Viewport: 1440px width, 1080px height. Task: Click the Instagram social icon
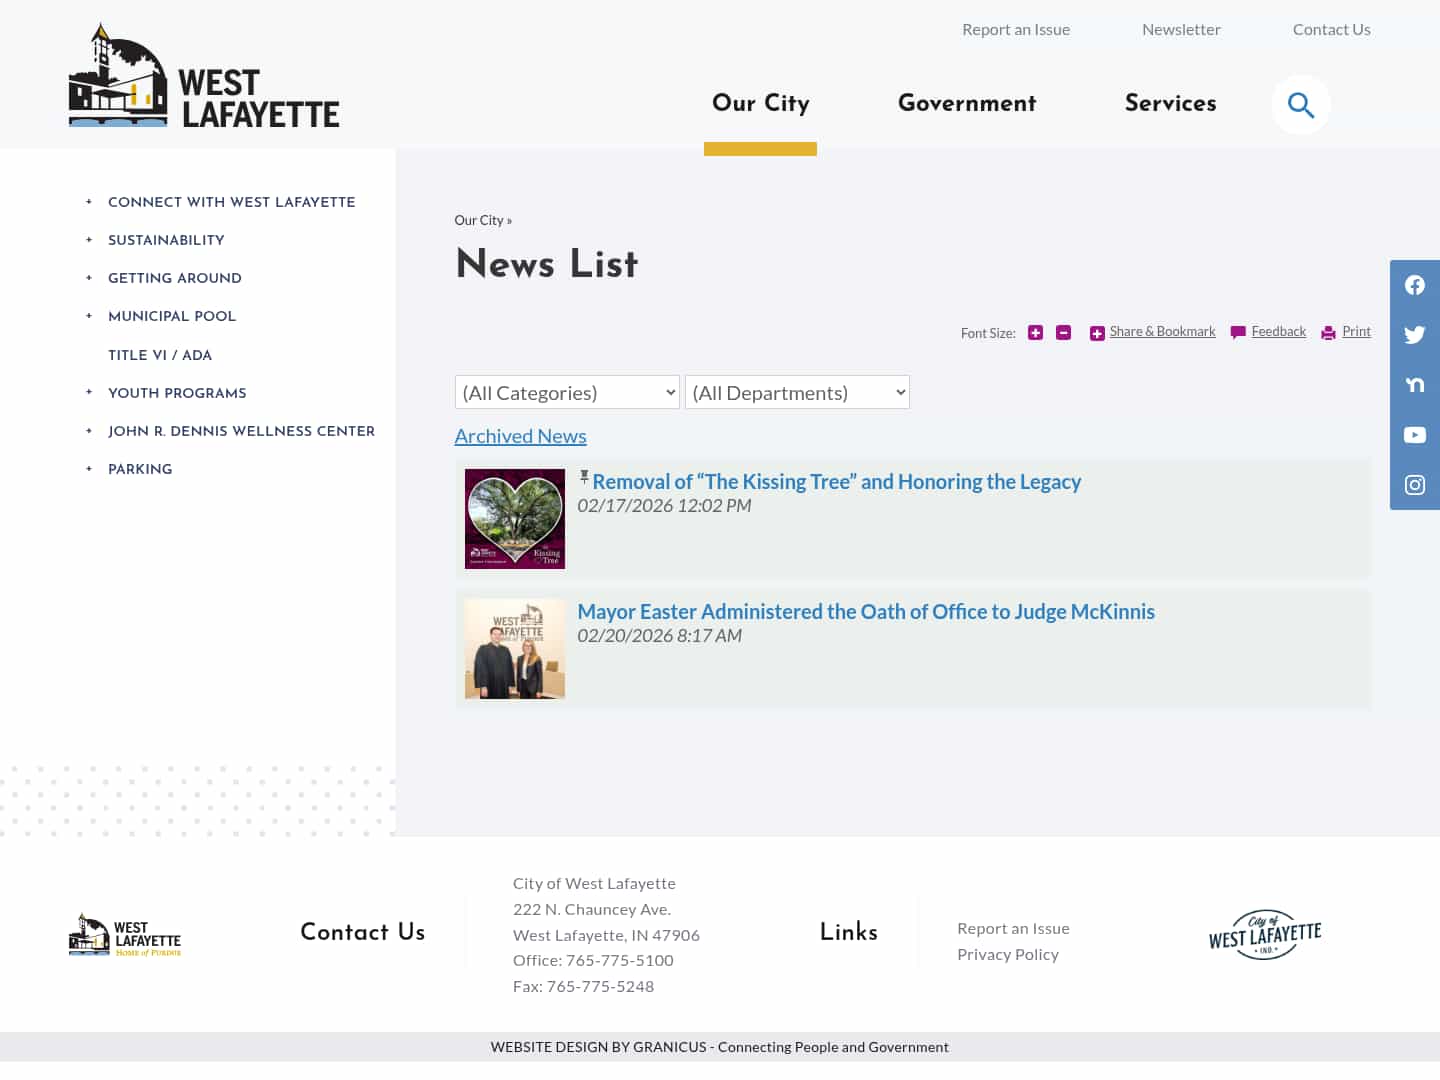1414,485
